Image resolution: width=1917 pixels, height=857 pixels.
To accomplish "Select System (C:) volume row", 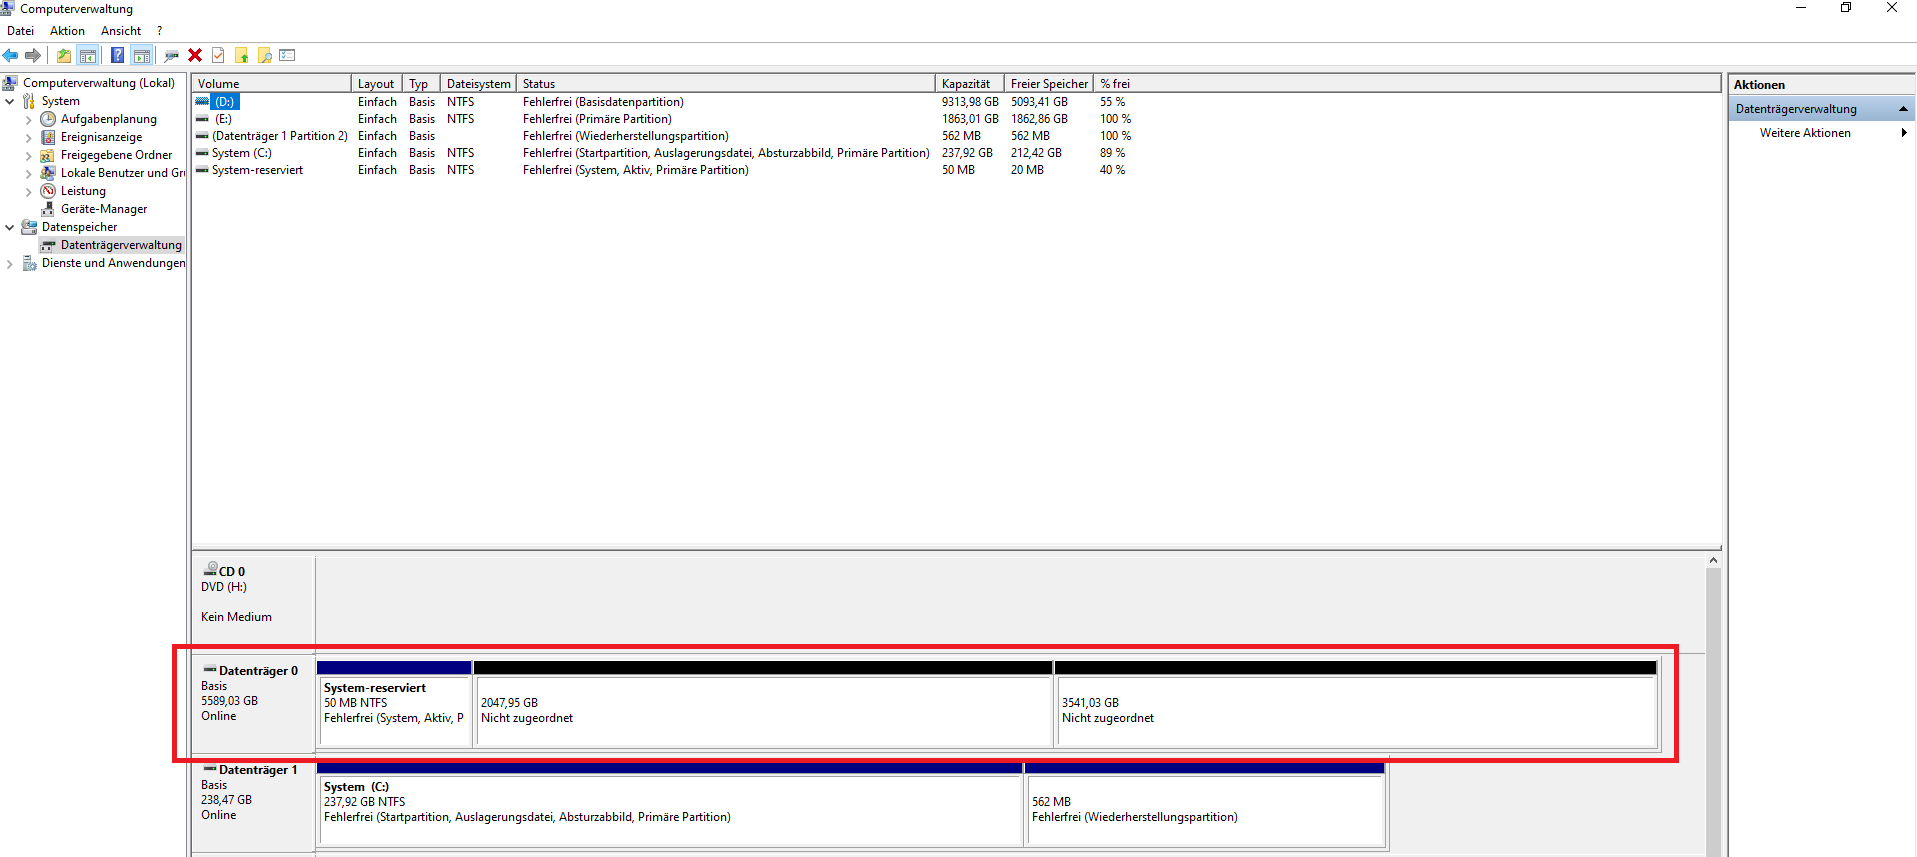I will coord(241,153).
